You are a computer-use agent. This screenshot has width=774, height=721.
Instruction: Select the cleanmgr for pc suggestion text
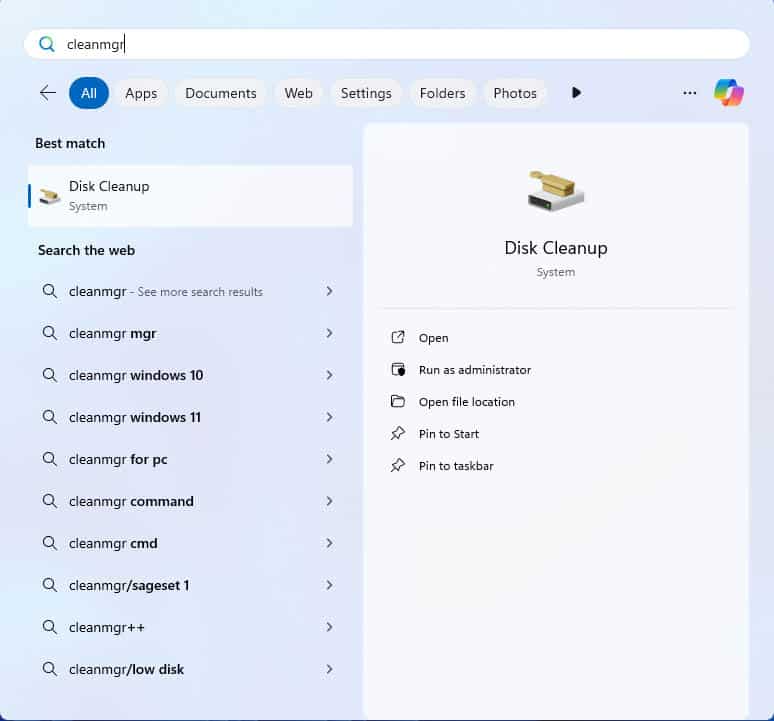click(x=118, y=460)
